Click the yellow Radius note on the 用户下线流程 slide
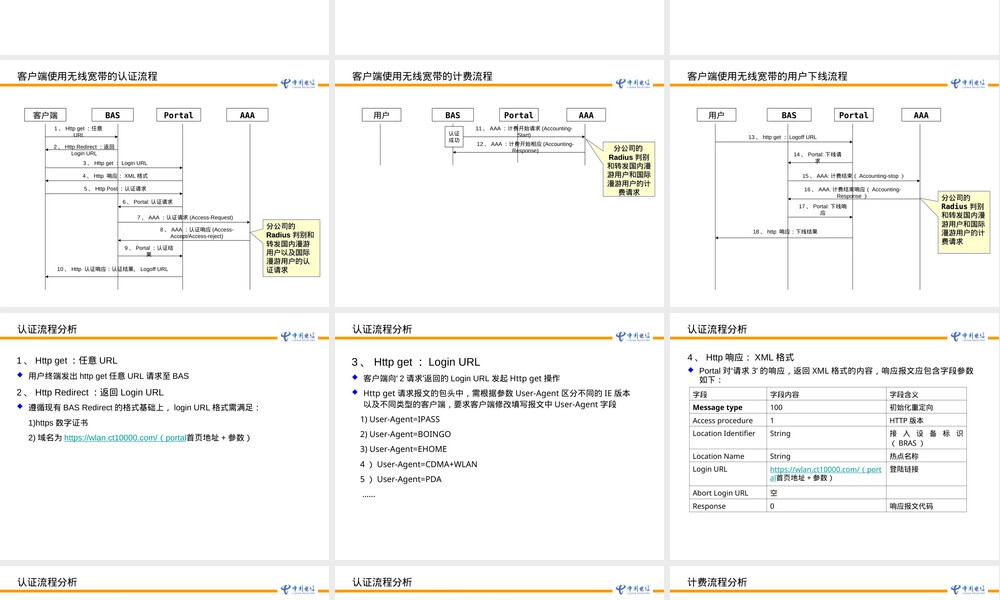Viewport: 1000px width, 600px height. point(964,222)
